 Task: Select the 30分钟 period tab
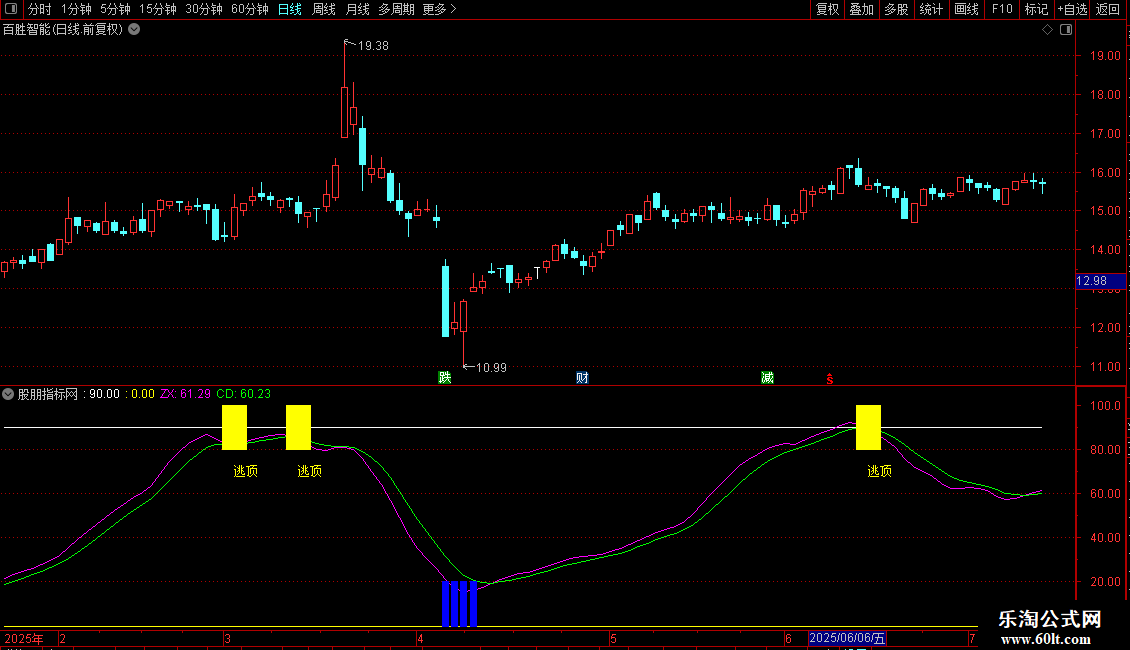(x=203, y=9)
